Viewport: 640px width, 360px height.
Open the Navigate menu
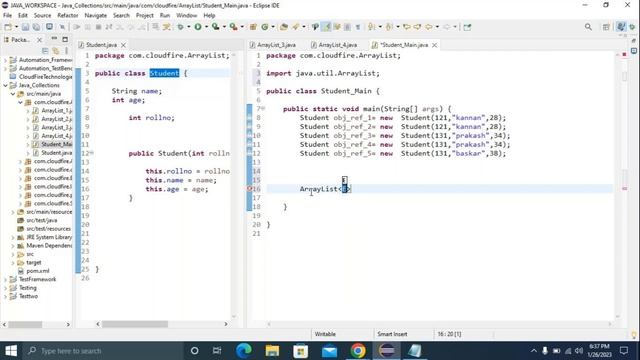(x=96, y=16)
